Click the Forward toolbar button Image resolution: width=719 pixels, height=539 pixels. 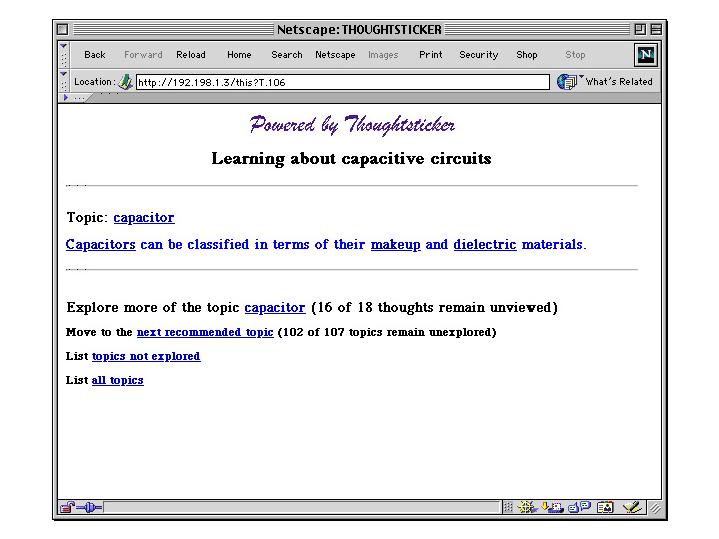[x=143, y=55]
